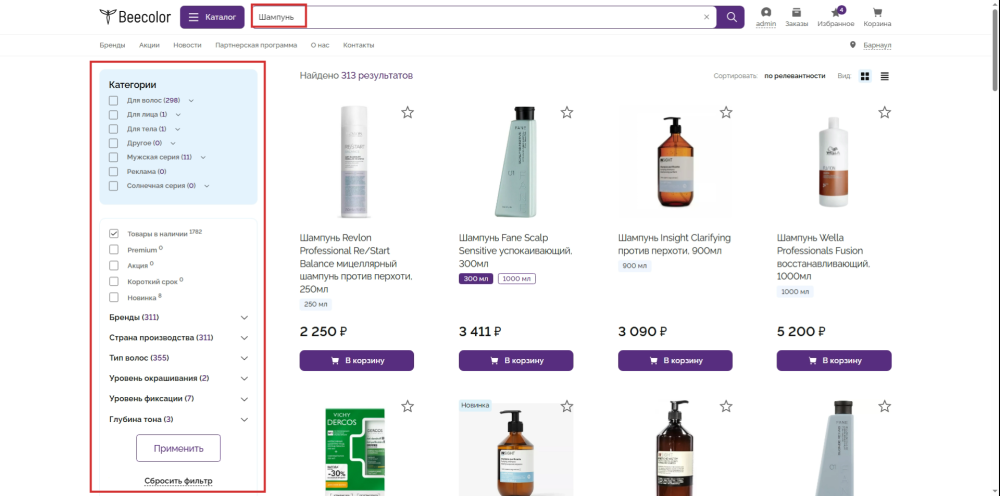
Task: Go to the 'Акции' menu item
Action: tap(149, 45)
